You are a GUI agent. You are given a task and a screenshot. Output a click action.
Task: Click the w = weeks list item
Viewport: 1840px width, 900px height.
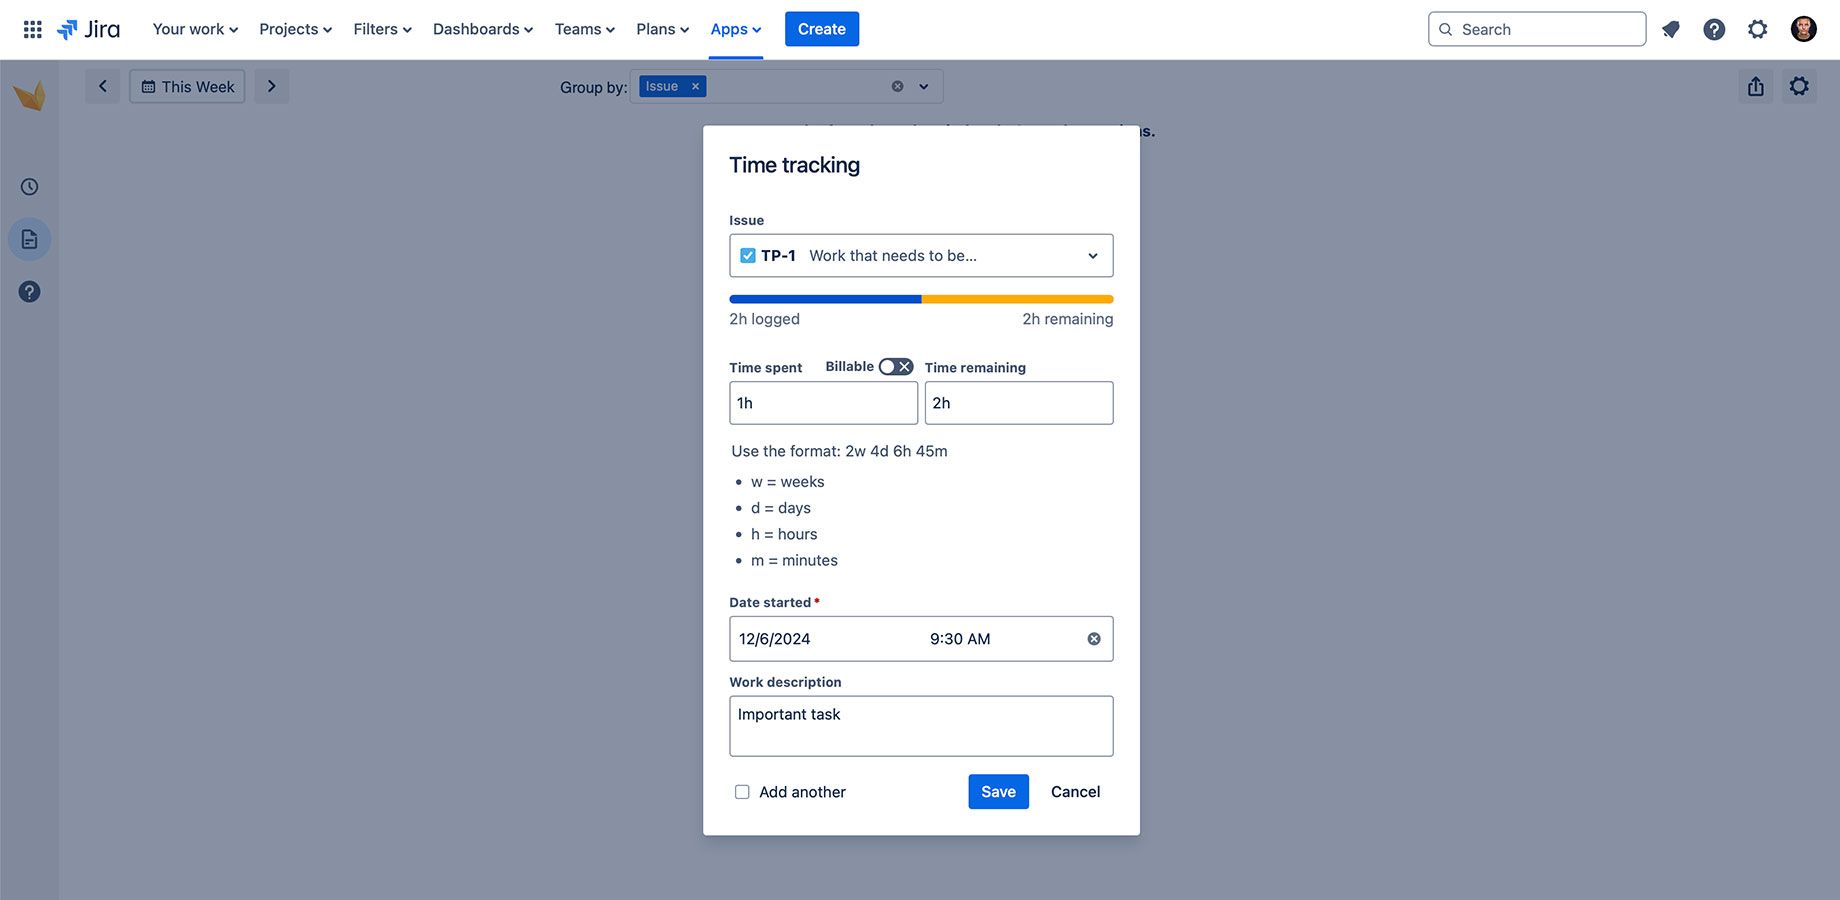(x=787, y=482)
